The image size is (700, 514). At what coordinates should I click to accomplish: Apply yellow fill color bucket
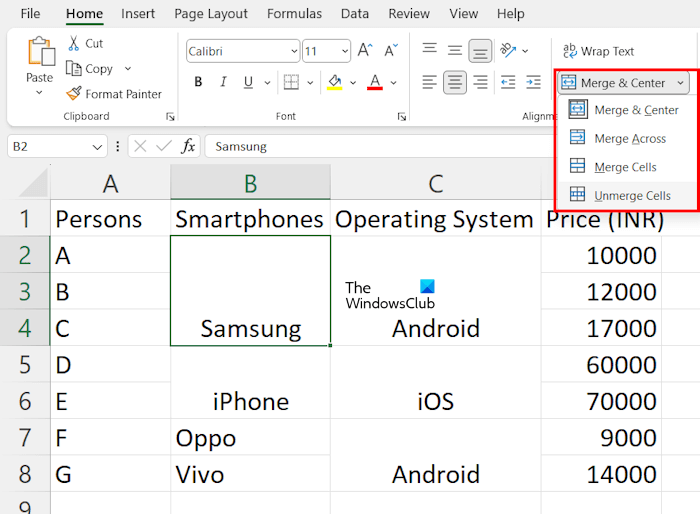coord(335,82)
